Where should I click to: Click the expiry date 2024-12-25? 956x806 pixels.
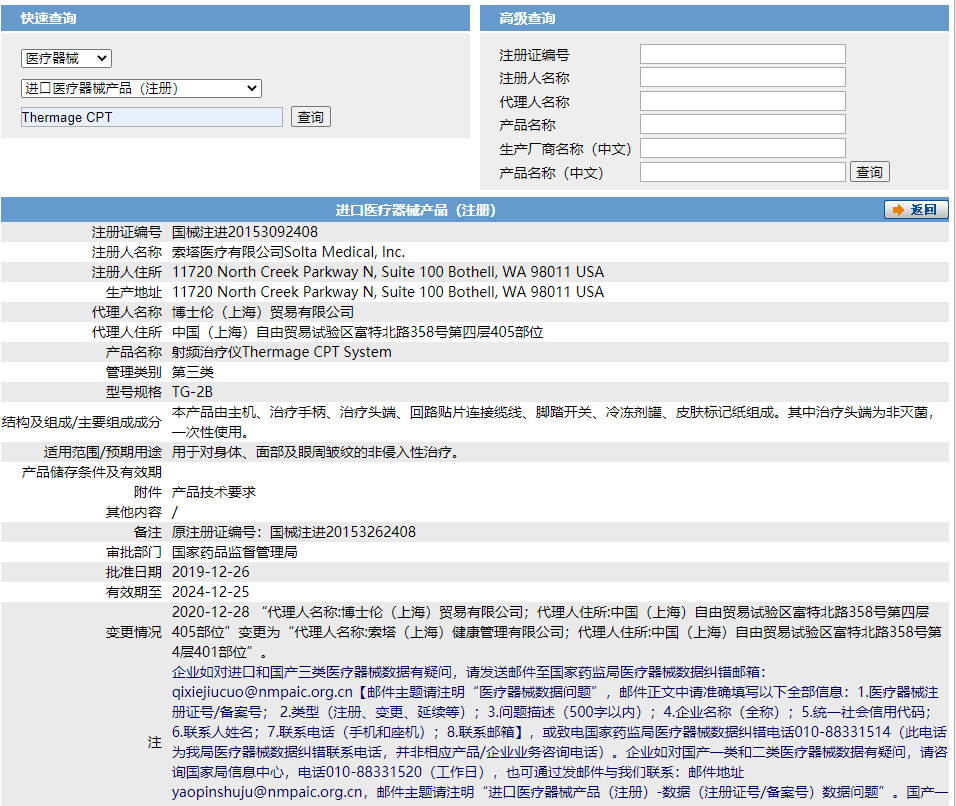(211, 592)
